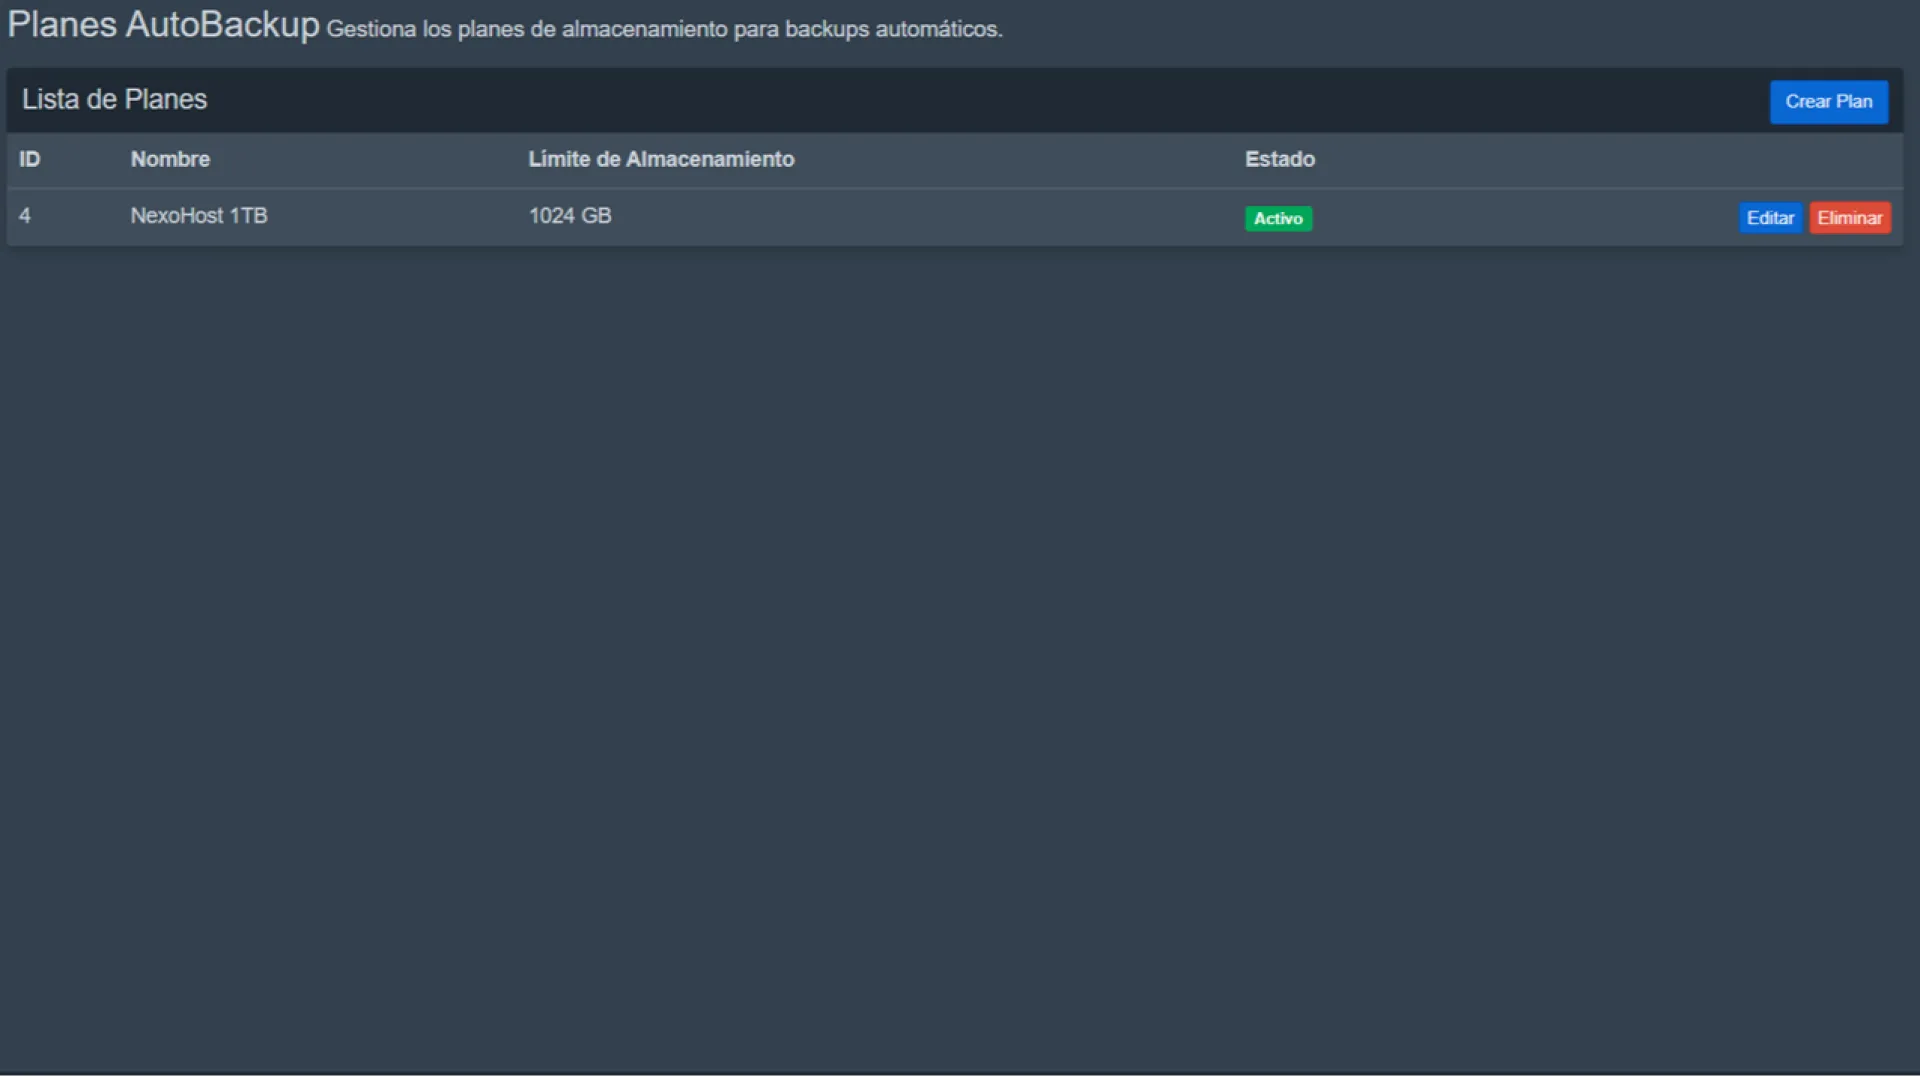The width and height of the screenshot is (1920, 1080).
Task: Select the plan ID cell showing 4
Action: pos(25,216)
